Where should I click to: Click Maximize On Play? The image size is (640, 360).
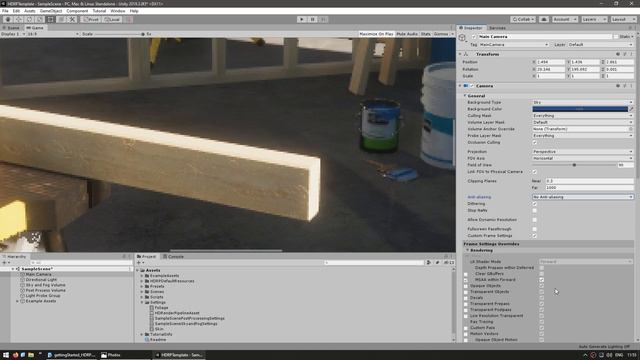[x=376, y=34]
